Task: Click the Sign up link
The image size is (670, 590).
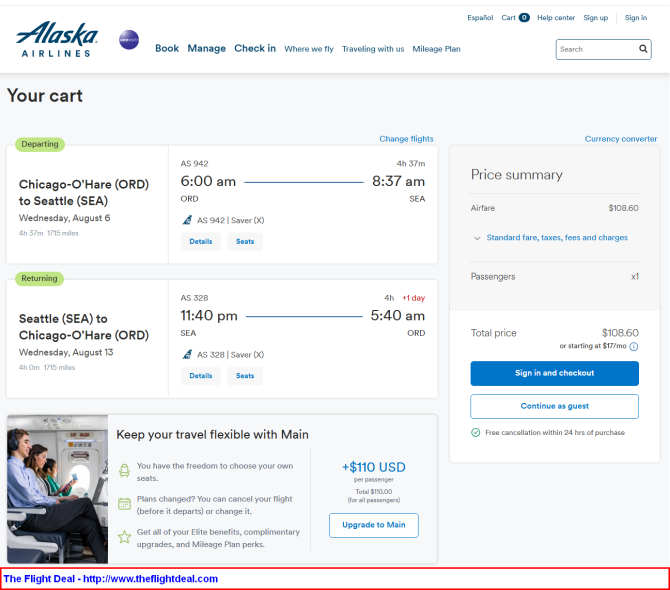Action: pos(595,18)
